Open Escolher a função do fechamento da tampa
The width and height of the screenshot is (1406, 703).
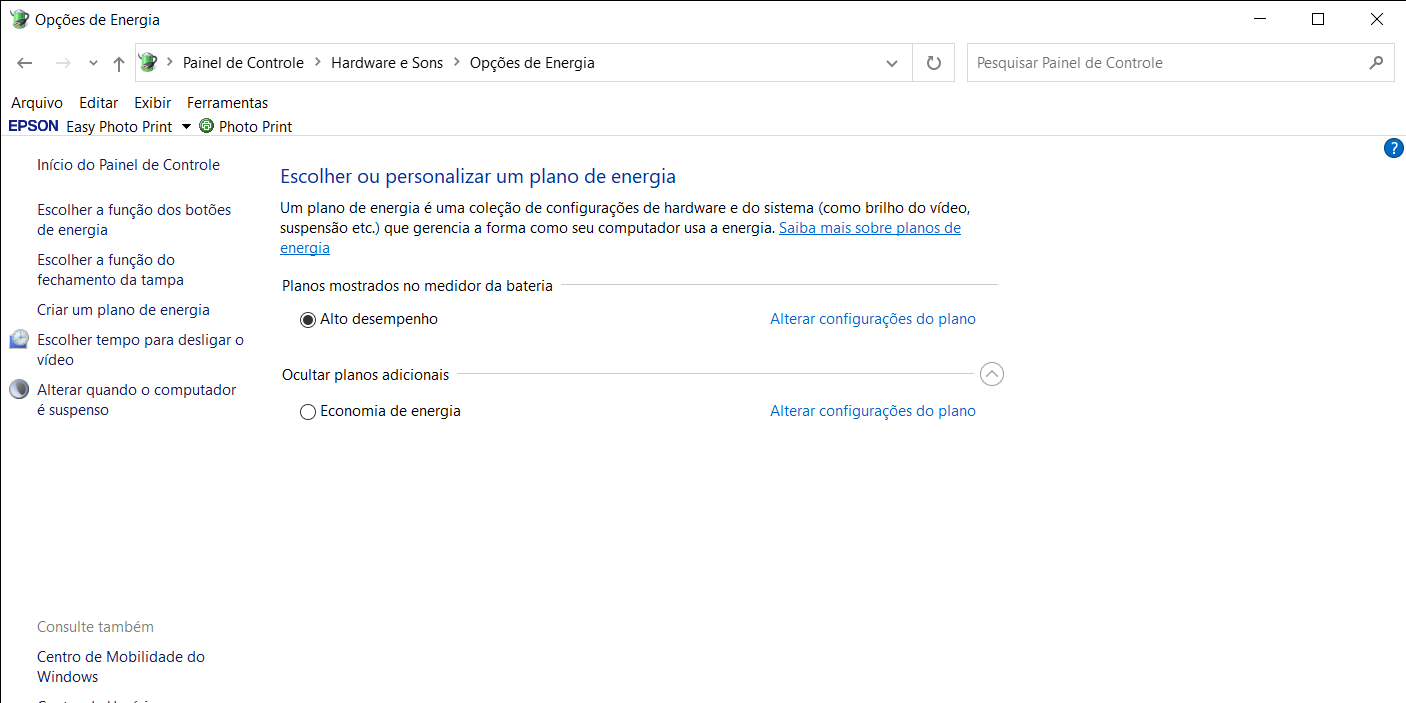coord(110,270)
